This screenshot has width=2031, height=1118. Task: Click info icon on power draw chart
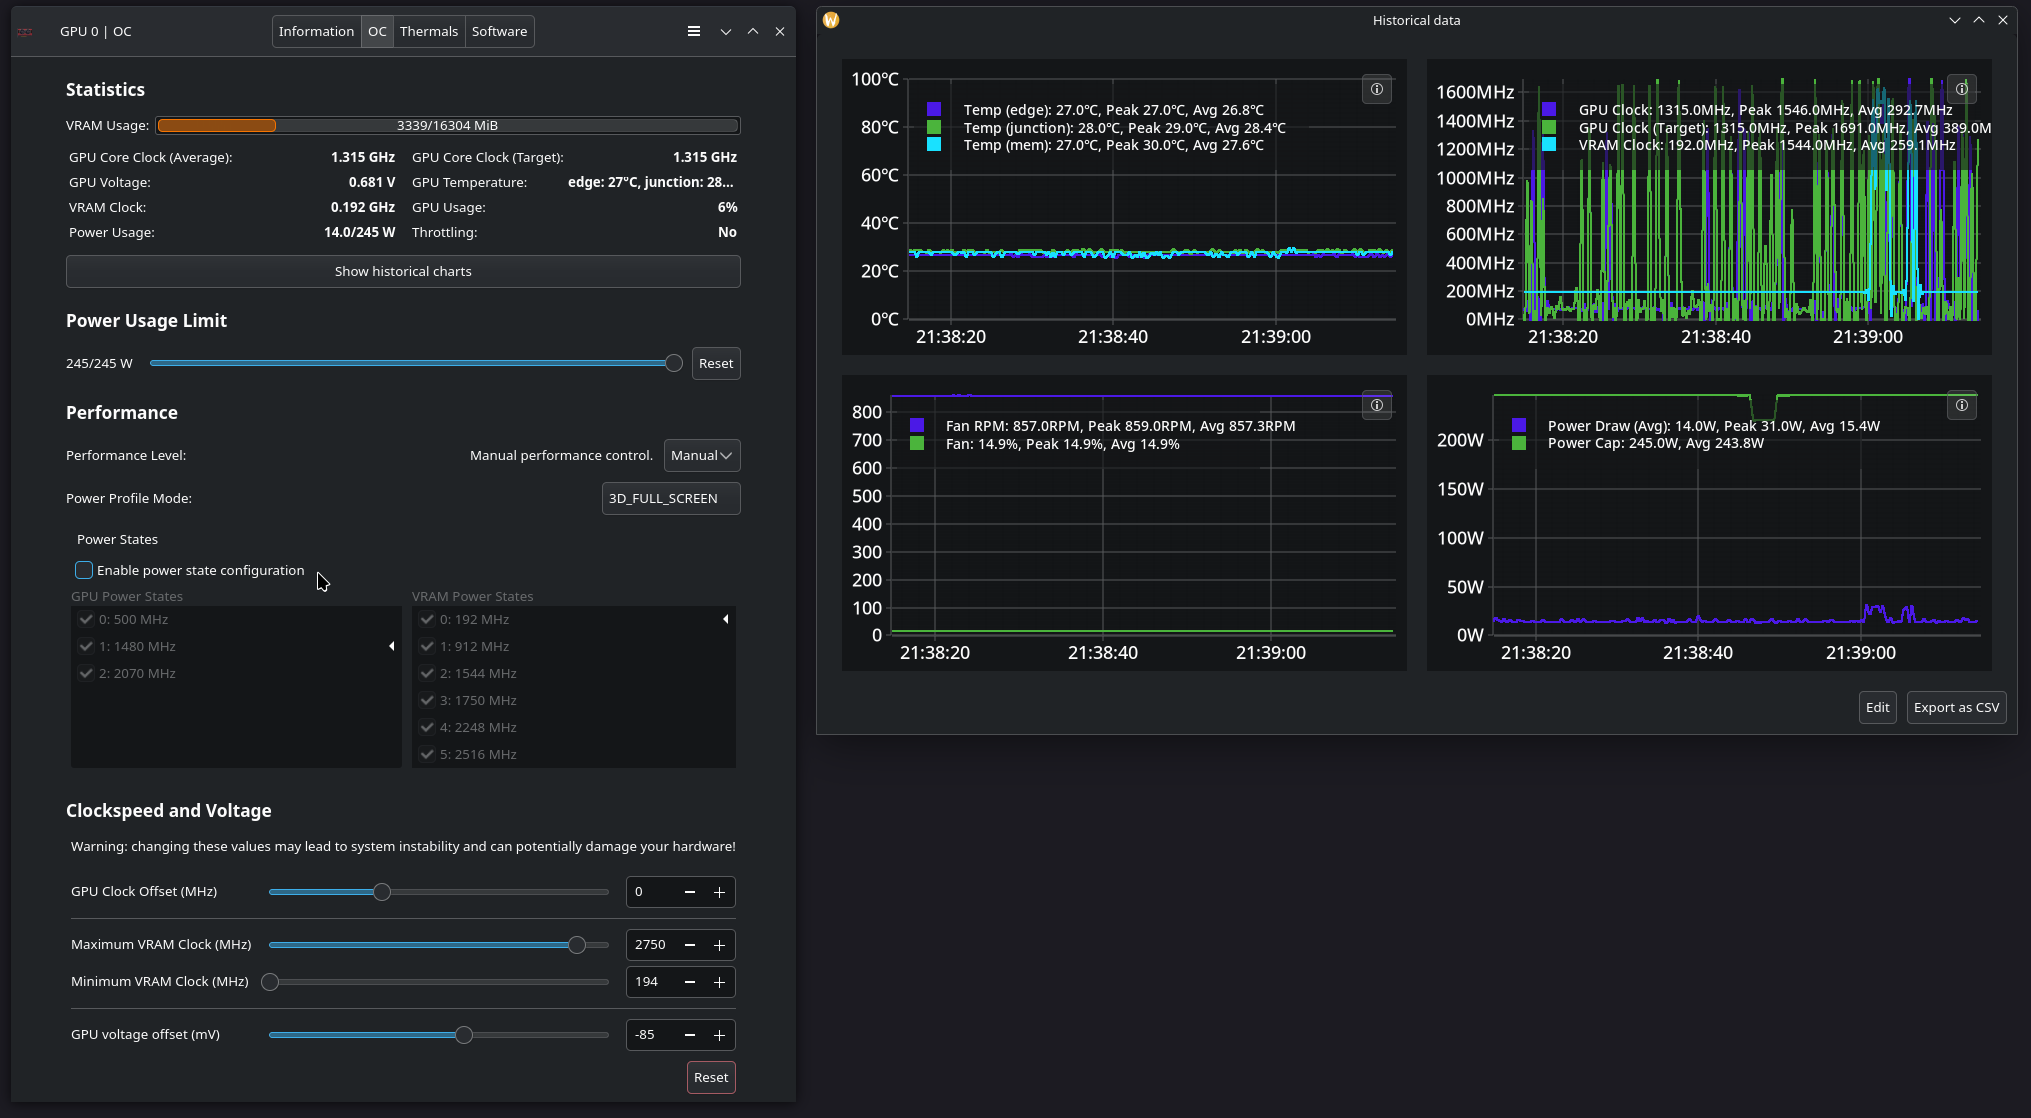1961,406
